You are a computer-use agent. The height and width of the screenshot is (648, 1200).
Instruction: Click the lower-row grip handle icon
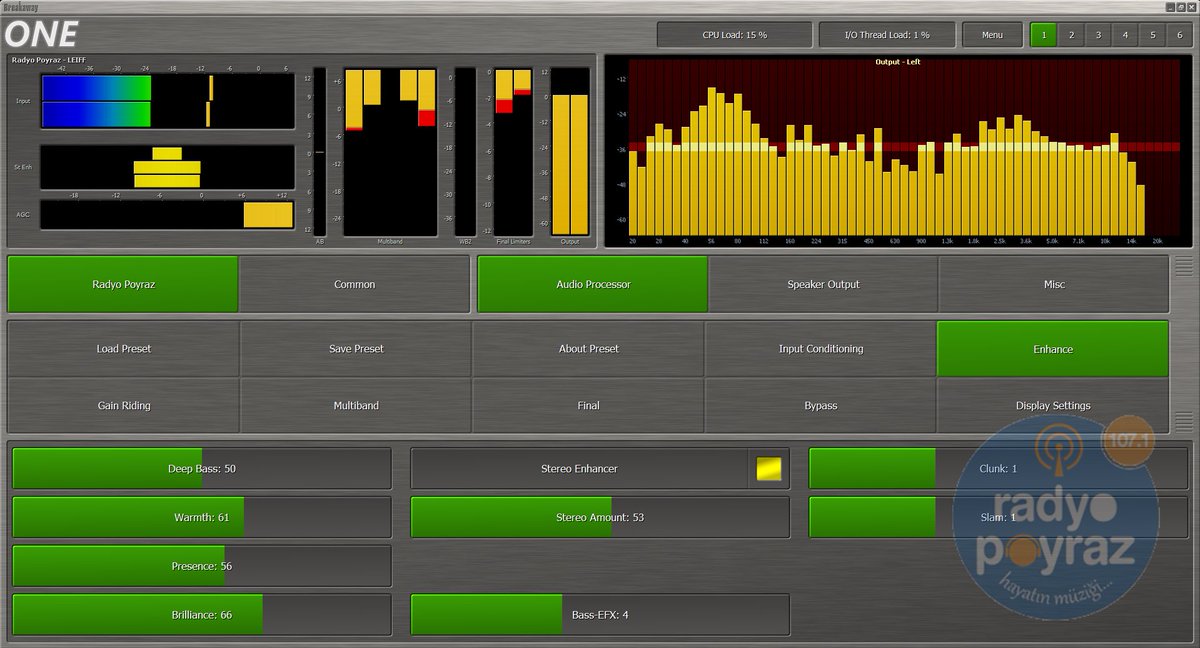1184,421
